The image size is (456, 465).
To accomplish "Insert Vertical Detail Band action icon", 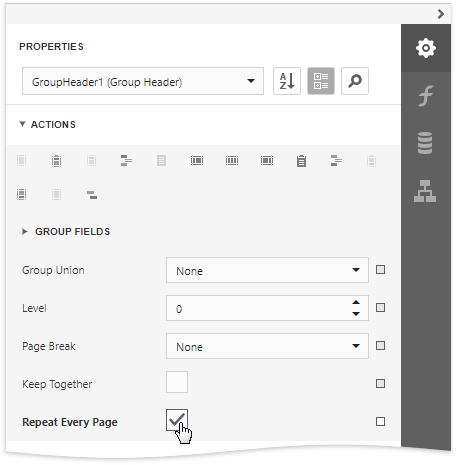I will pyautogui.click(x=232, y=161).
